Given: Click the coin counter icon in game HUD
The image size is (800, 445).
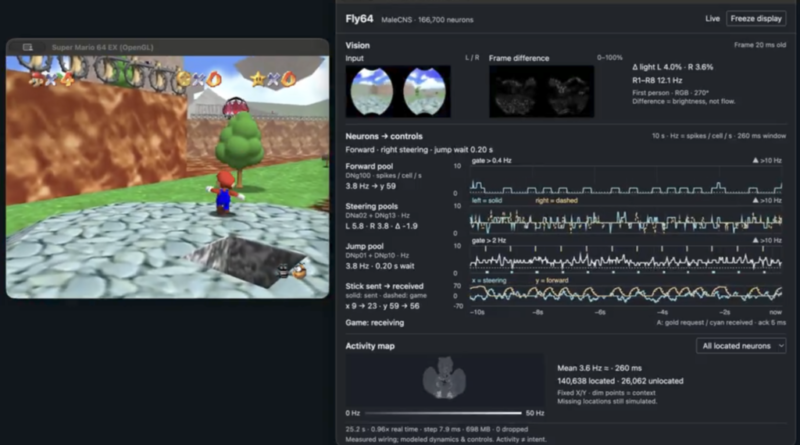Looking at the screenshot, I should coord(184,79).
